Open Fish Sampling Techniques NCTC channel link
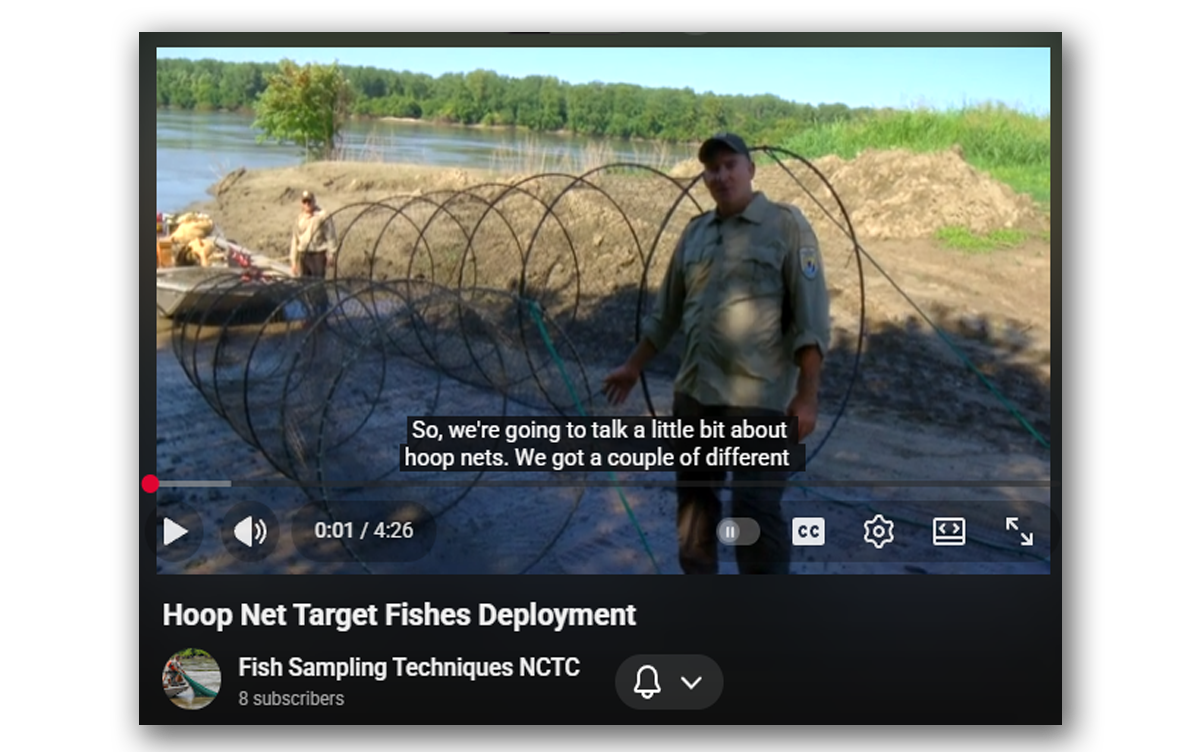 409,667
